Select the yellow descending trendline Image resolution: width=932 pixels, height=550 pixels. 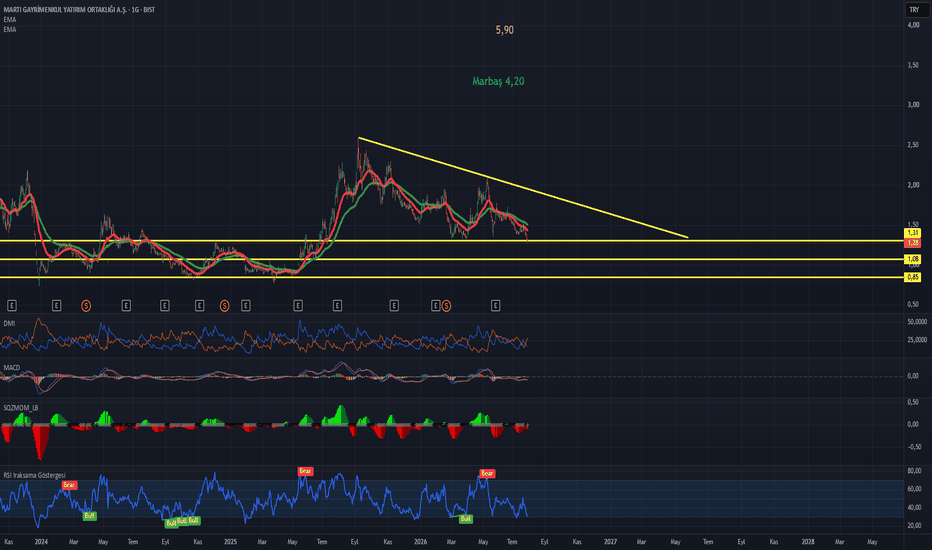(x=523, y=188)
